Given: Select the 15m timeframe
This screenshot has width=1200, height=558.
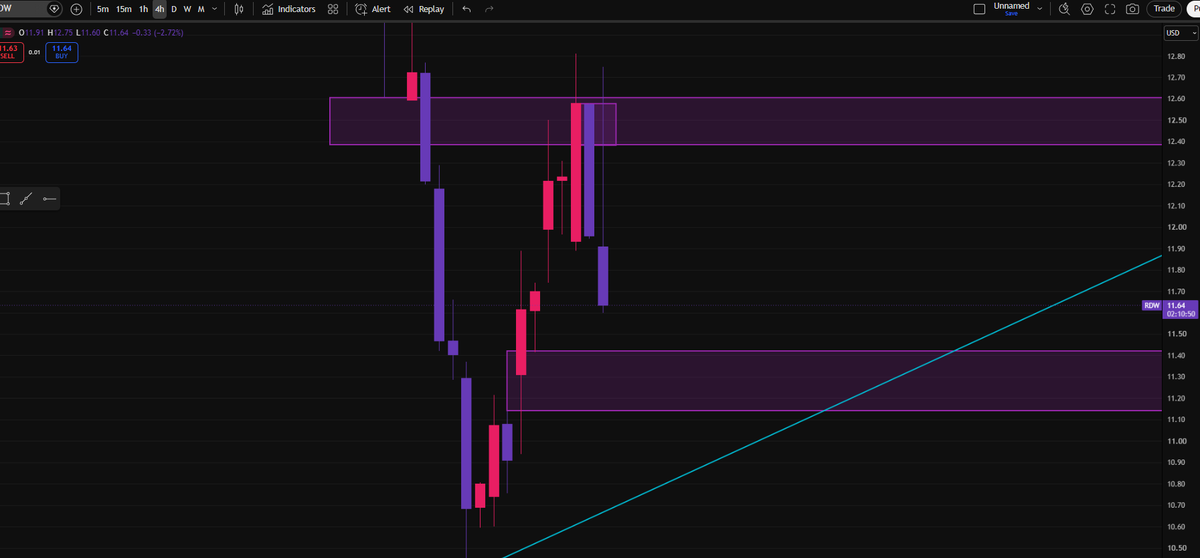Looking at the screenshot, I should [x=123, y=9].
